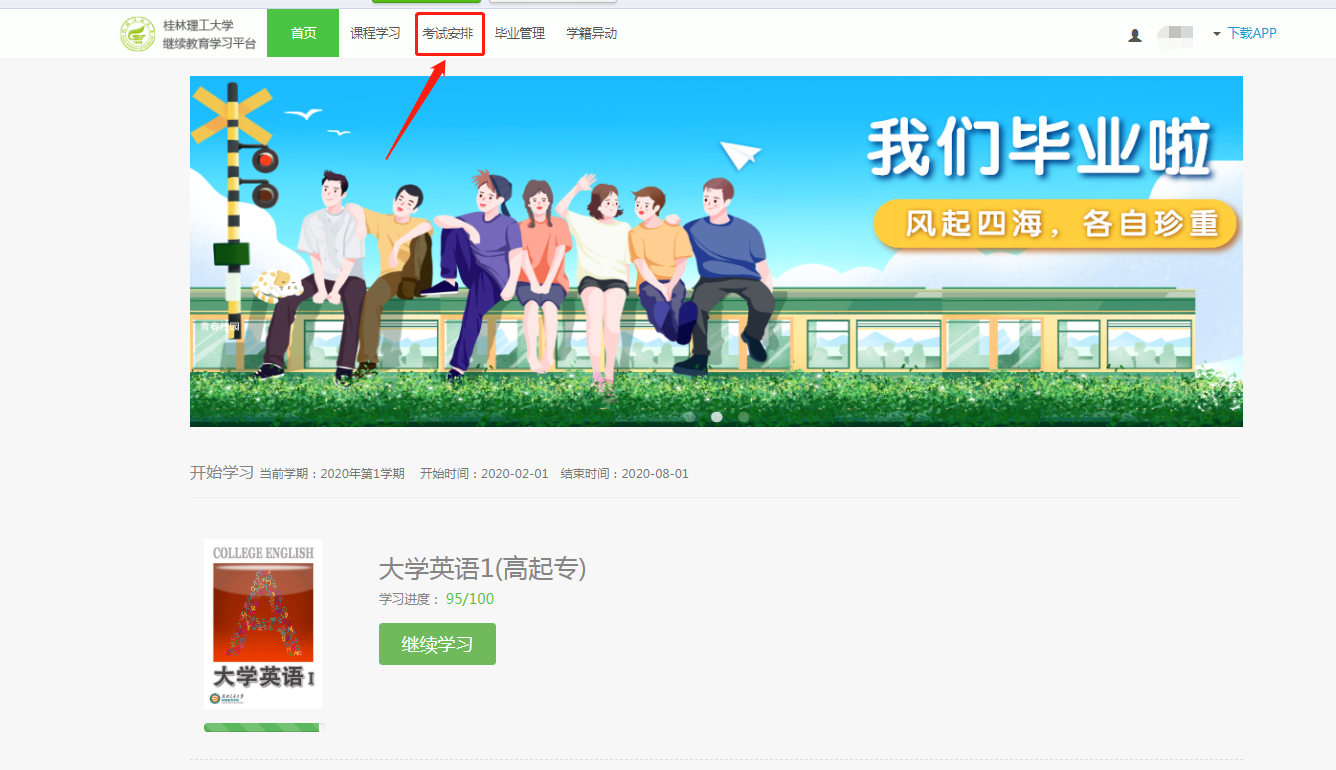Open the 课程学习 menu item
This screenshot has width=1336, height=770.
click(375, 33)
